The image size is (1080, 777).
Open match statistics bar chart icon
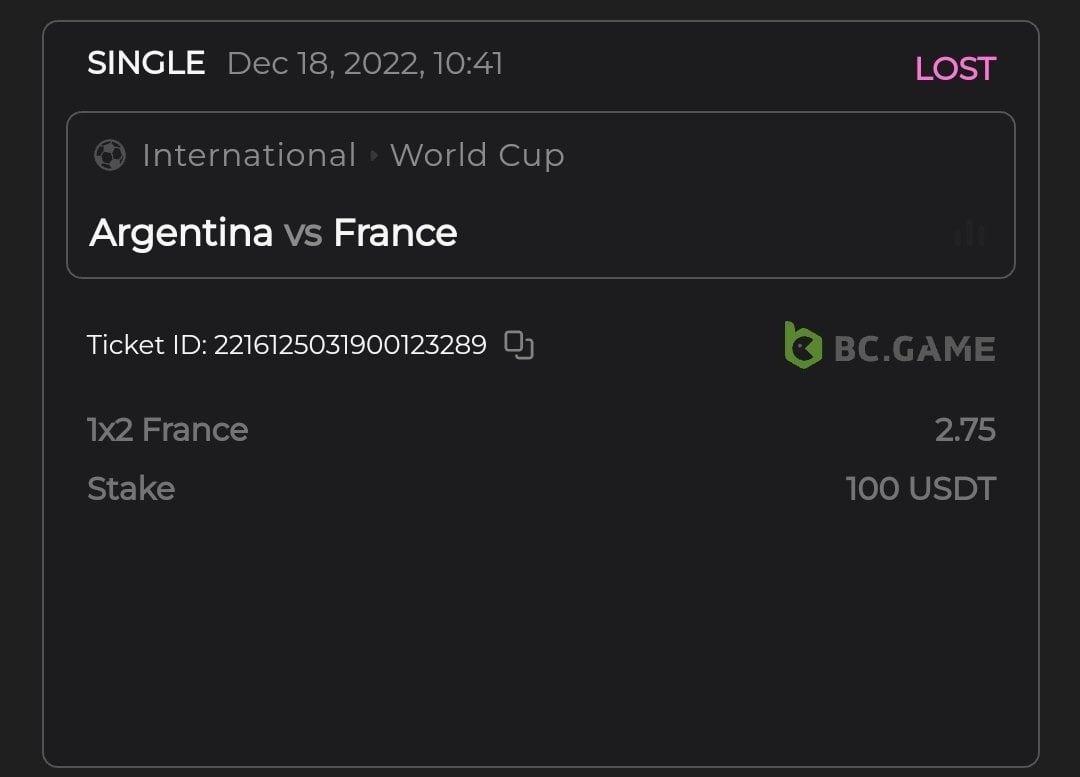[969, 234]
